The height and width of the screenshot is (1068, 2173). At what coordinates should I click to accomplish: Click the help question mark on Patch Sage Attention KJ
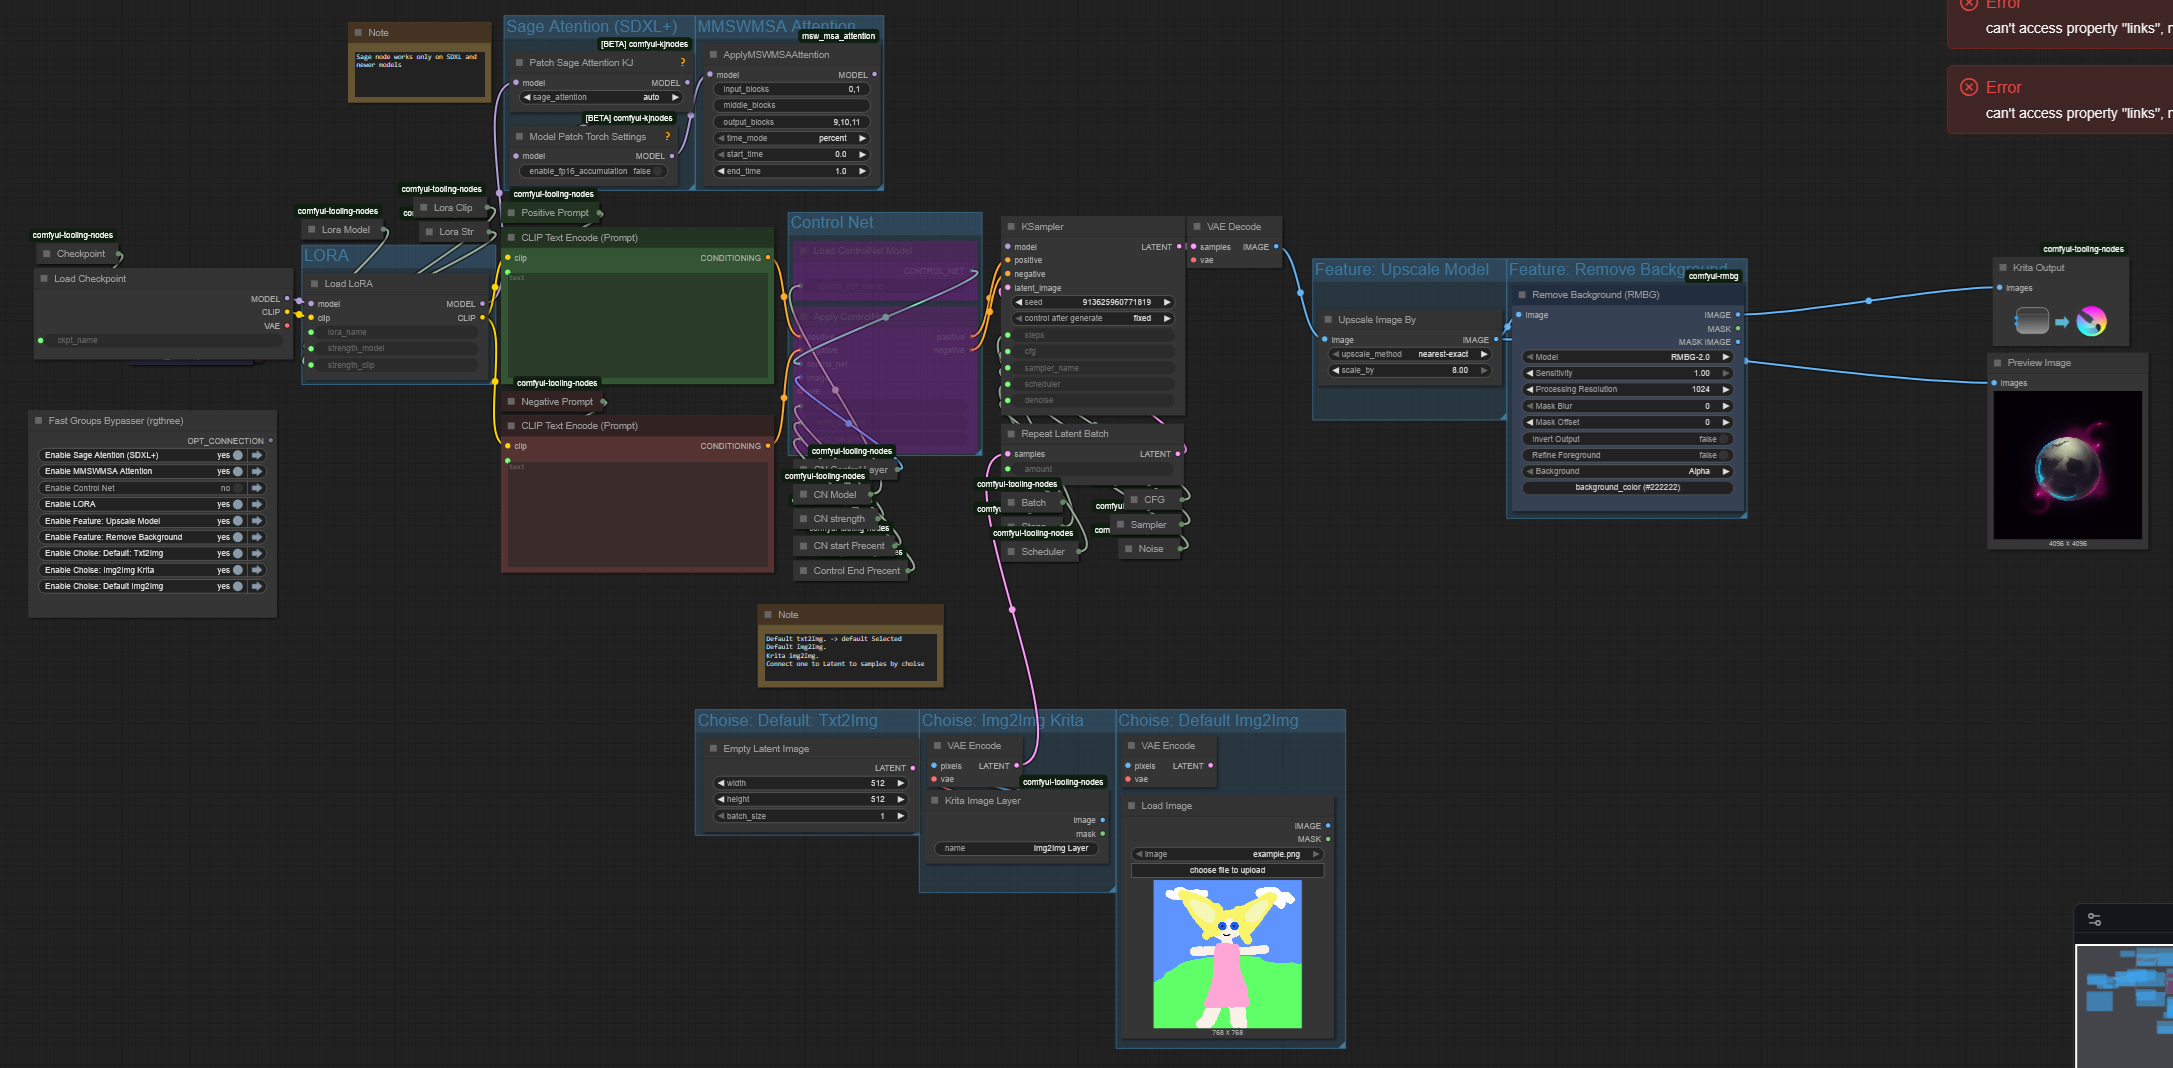pyautogui.click(x=683, y=63)
